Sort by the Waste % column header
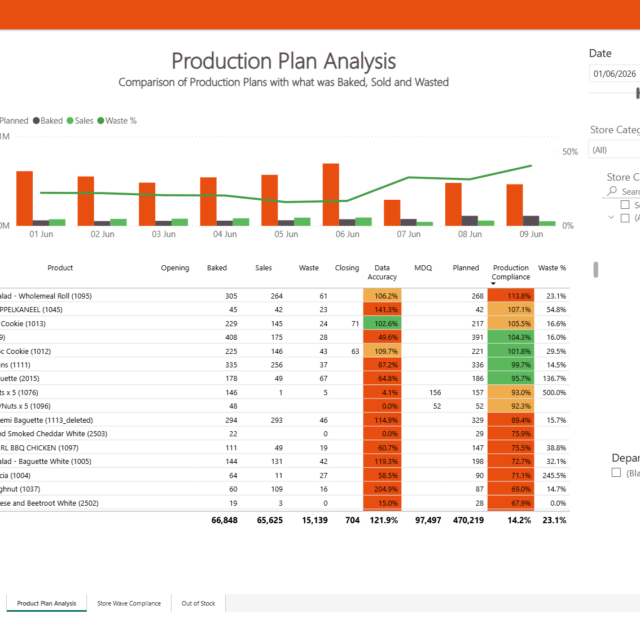640x640 pixels. tap(552, 268)
